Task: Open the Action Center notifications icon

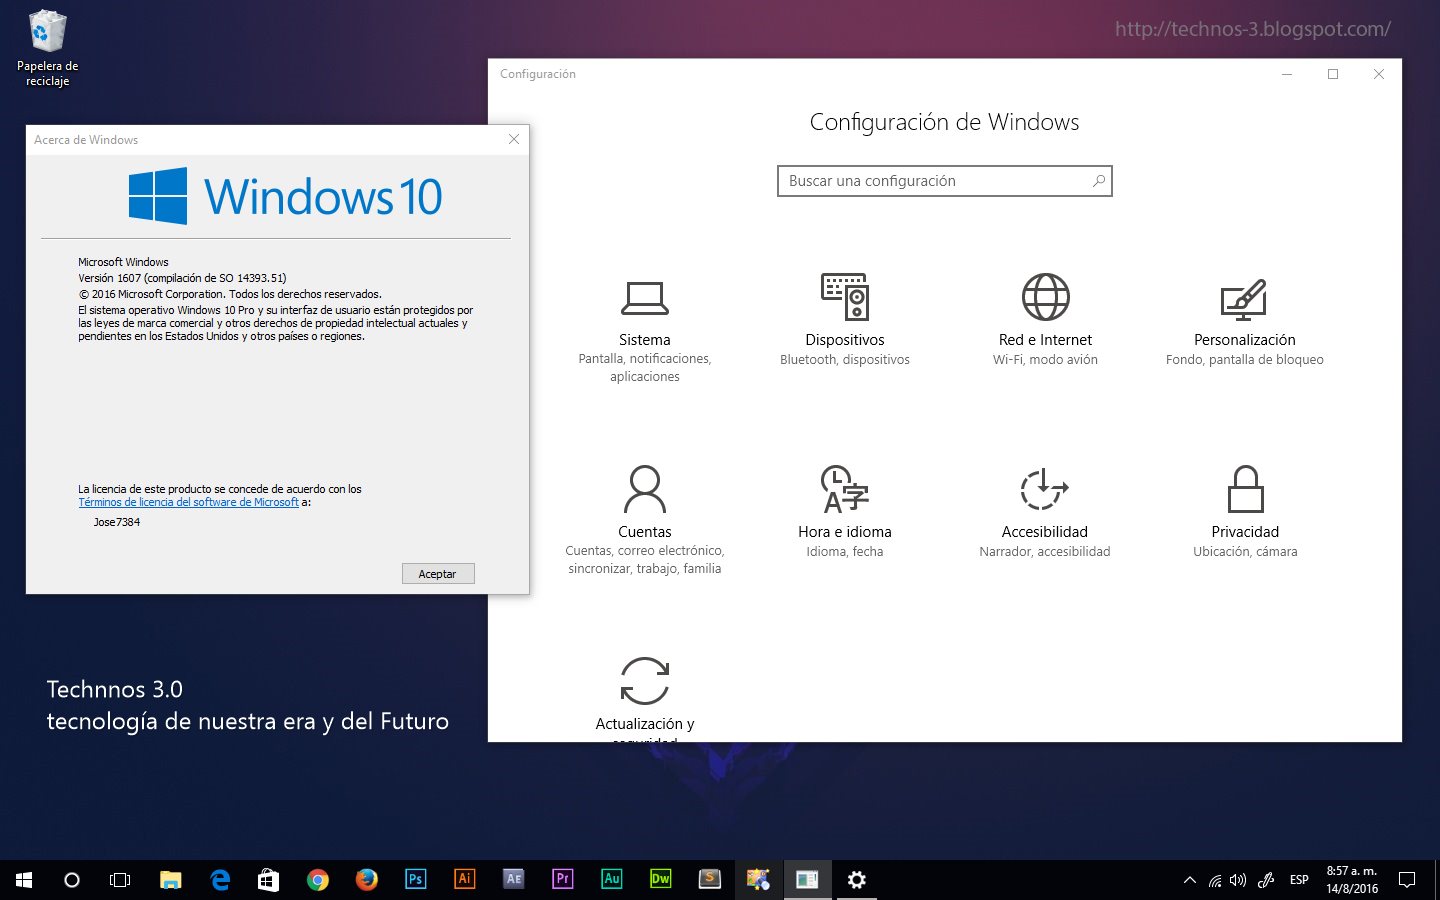Action: pos(1407,880)
